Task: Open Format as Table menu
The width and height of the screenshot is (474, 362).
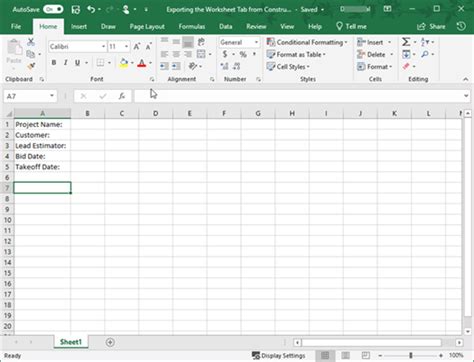Action: click(x=296, y=54)
